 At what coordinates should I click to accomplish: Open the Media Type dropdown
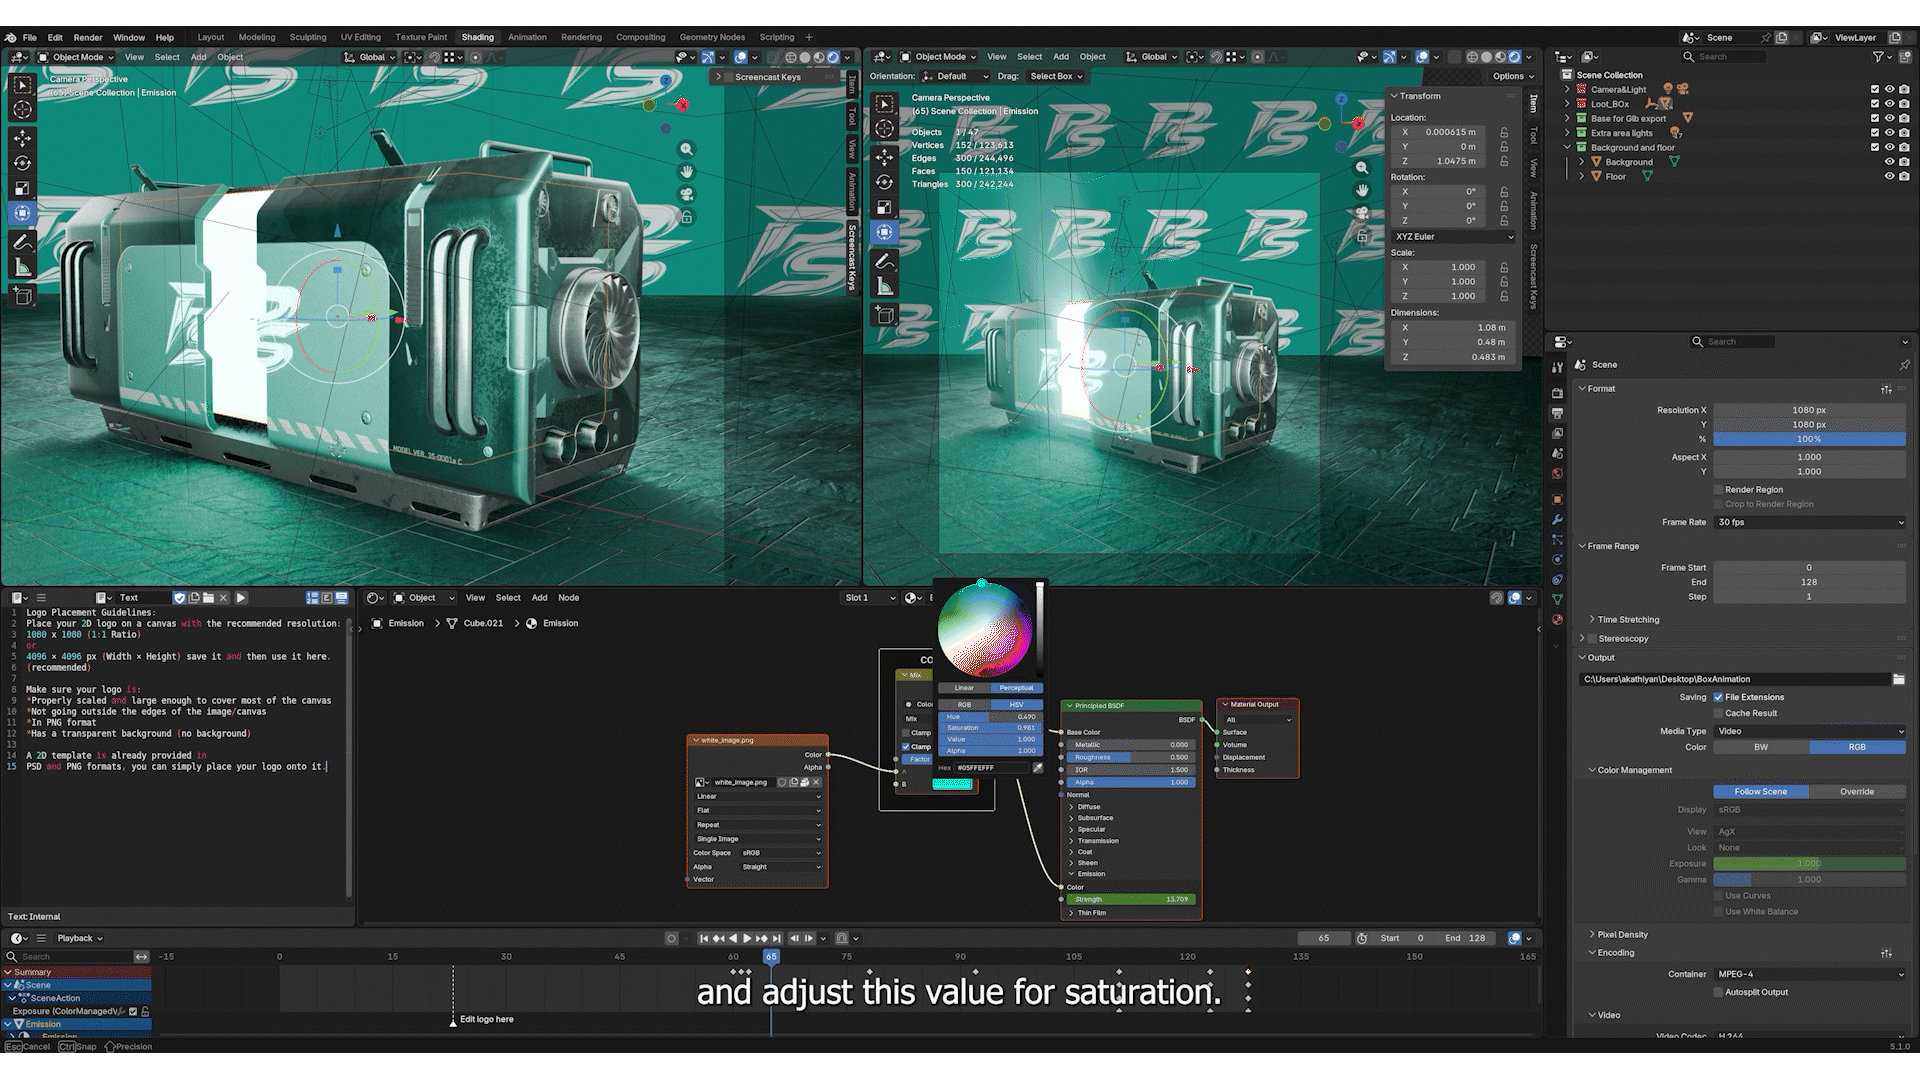point(1809,731)
